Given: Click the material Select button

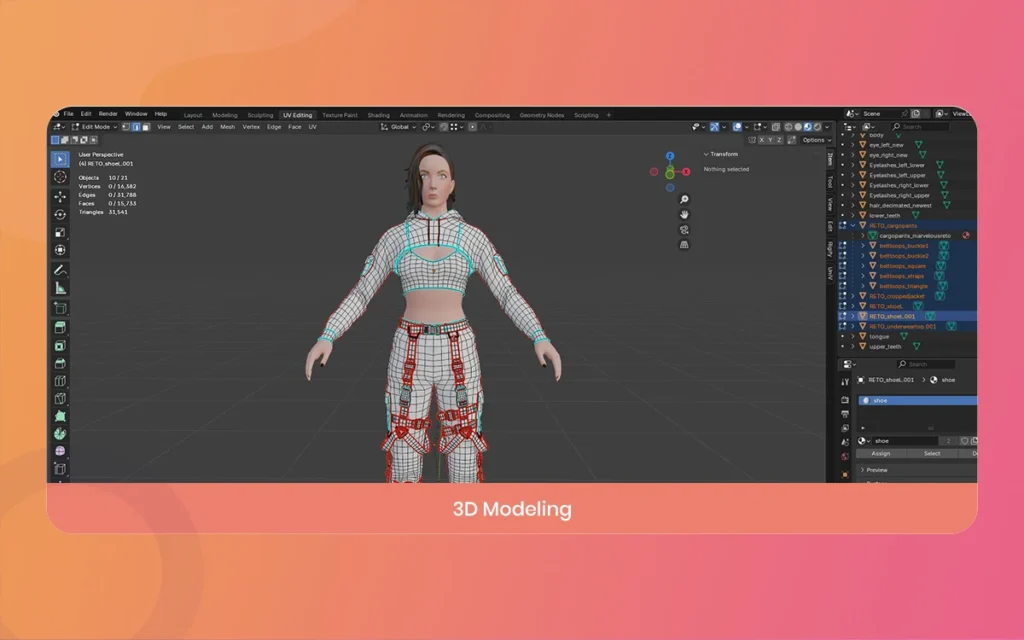Looking at the screenshot, I should [932, 453].
